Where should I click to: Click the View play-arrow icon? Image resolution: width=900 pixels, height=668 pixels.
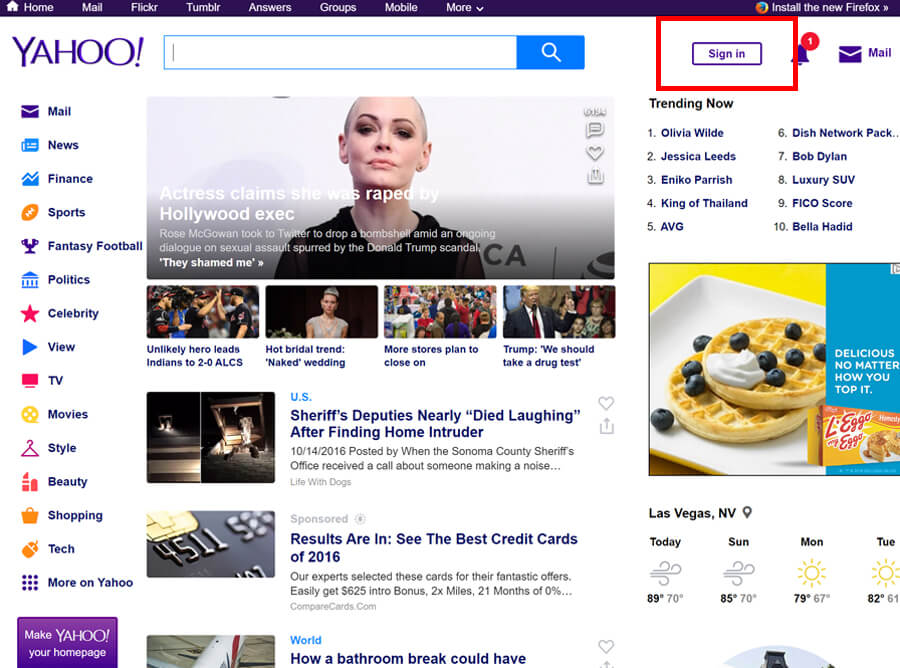[x=30, y=347]
